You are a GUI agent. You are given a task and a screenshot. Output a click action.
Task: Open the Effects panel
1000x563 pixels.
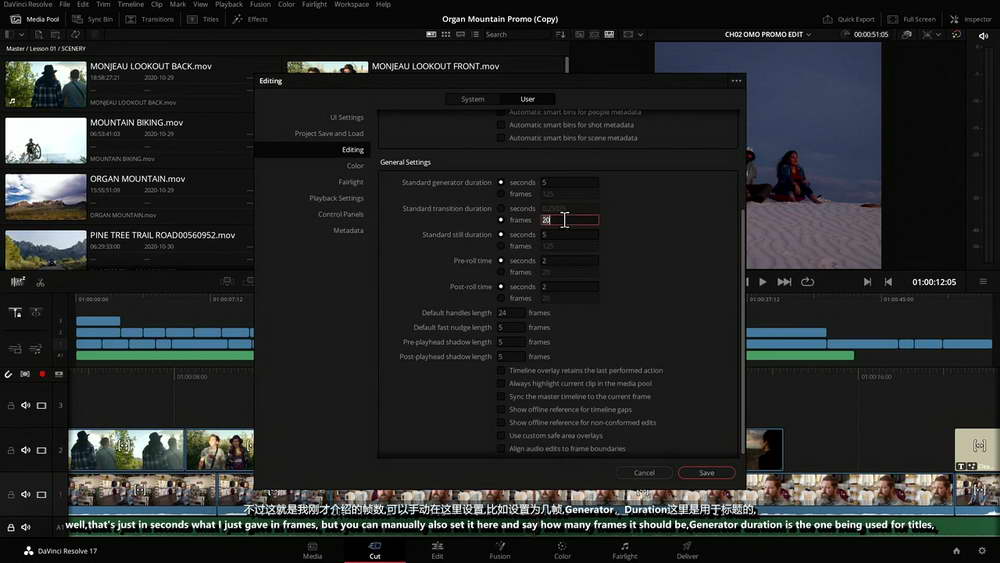(250, 19)
